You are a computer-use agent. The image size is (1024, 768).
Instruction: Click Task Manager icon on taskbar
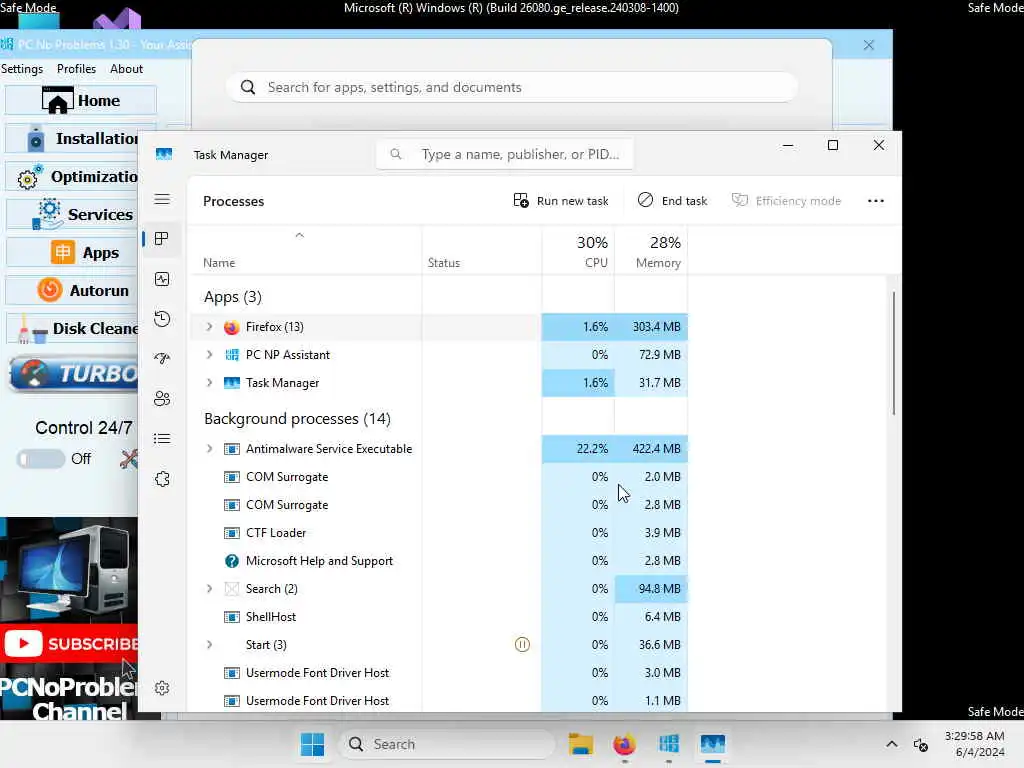pos(712,744)
